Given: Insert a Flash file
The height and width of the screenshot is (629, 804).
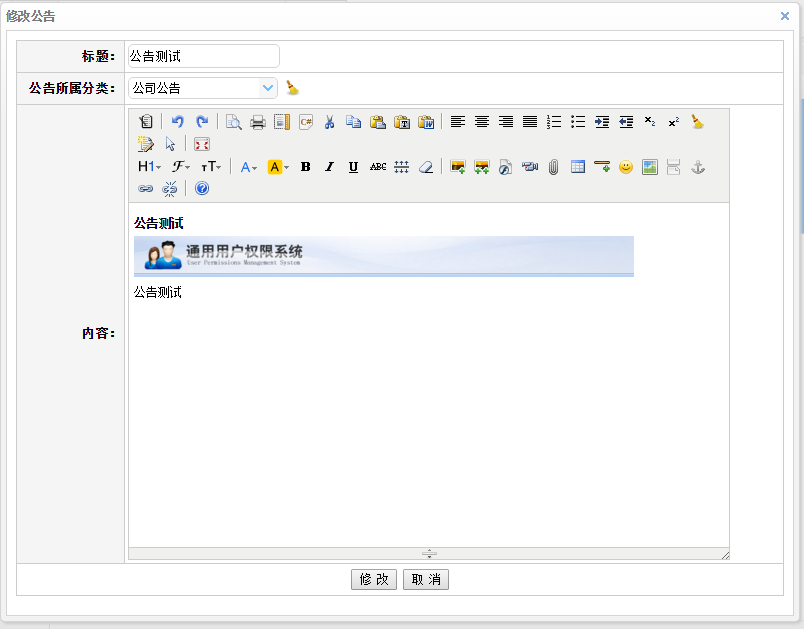Looking at the screenshot, I should pos(506,167).
